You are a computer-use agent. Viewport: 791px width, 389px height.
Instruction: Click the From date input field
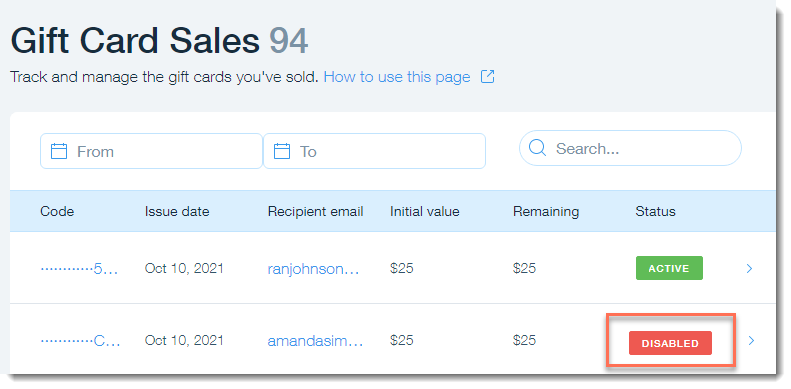151,151
